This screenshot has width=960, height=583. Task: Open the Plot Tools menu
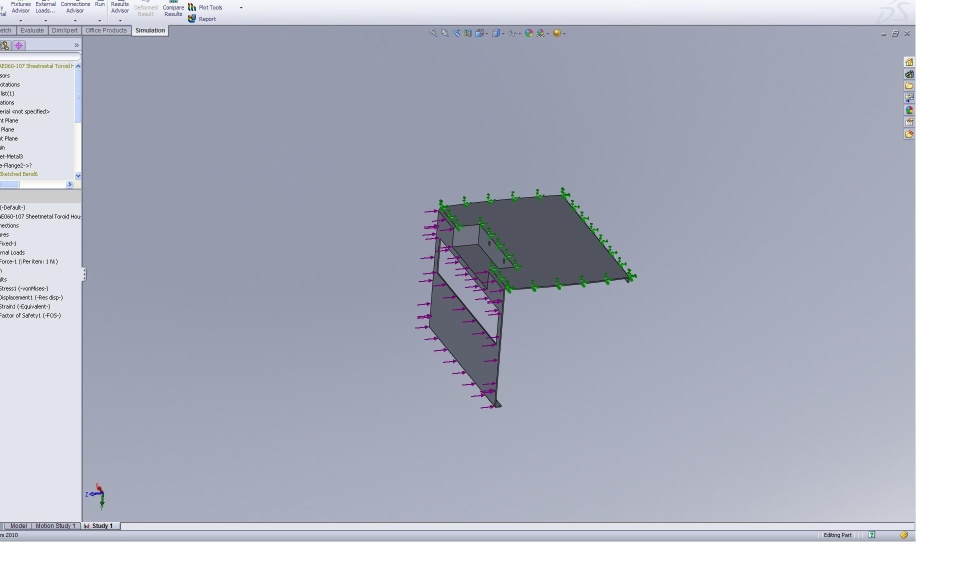(205, 7)
